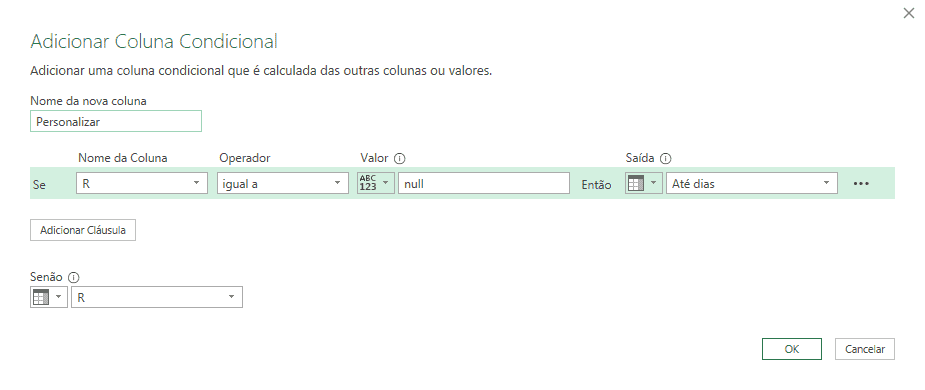Confirm with the OK button
The width and height of the screenshot is (925, 390).
pos(792,349)
